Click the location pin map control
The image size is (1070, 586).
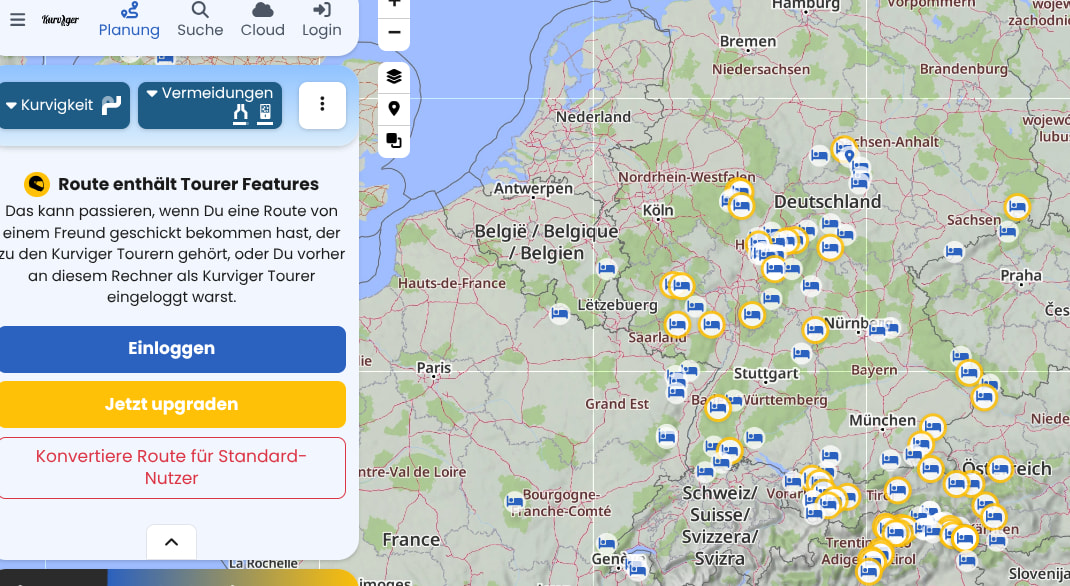394,109
